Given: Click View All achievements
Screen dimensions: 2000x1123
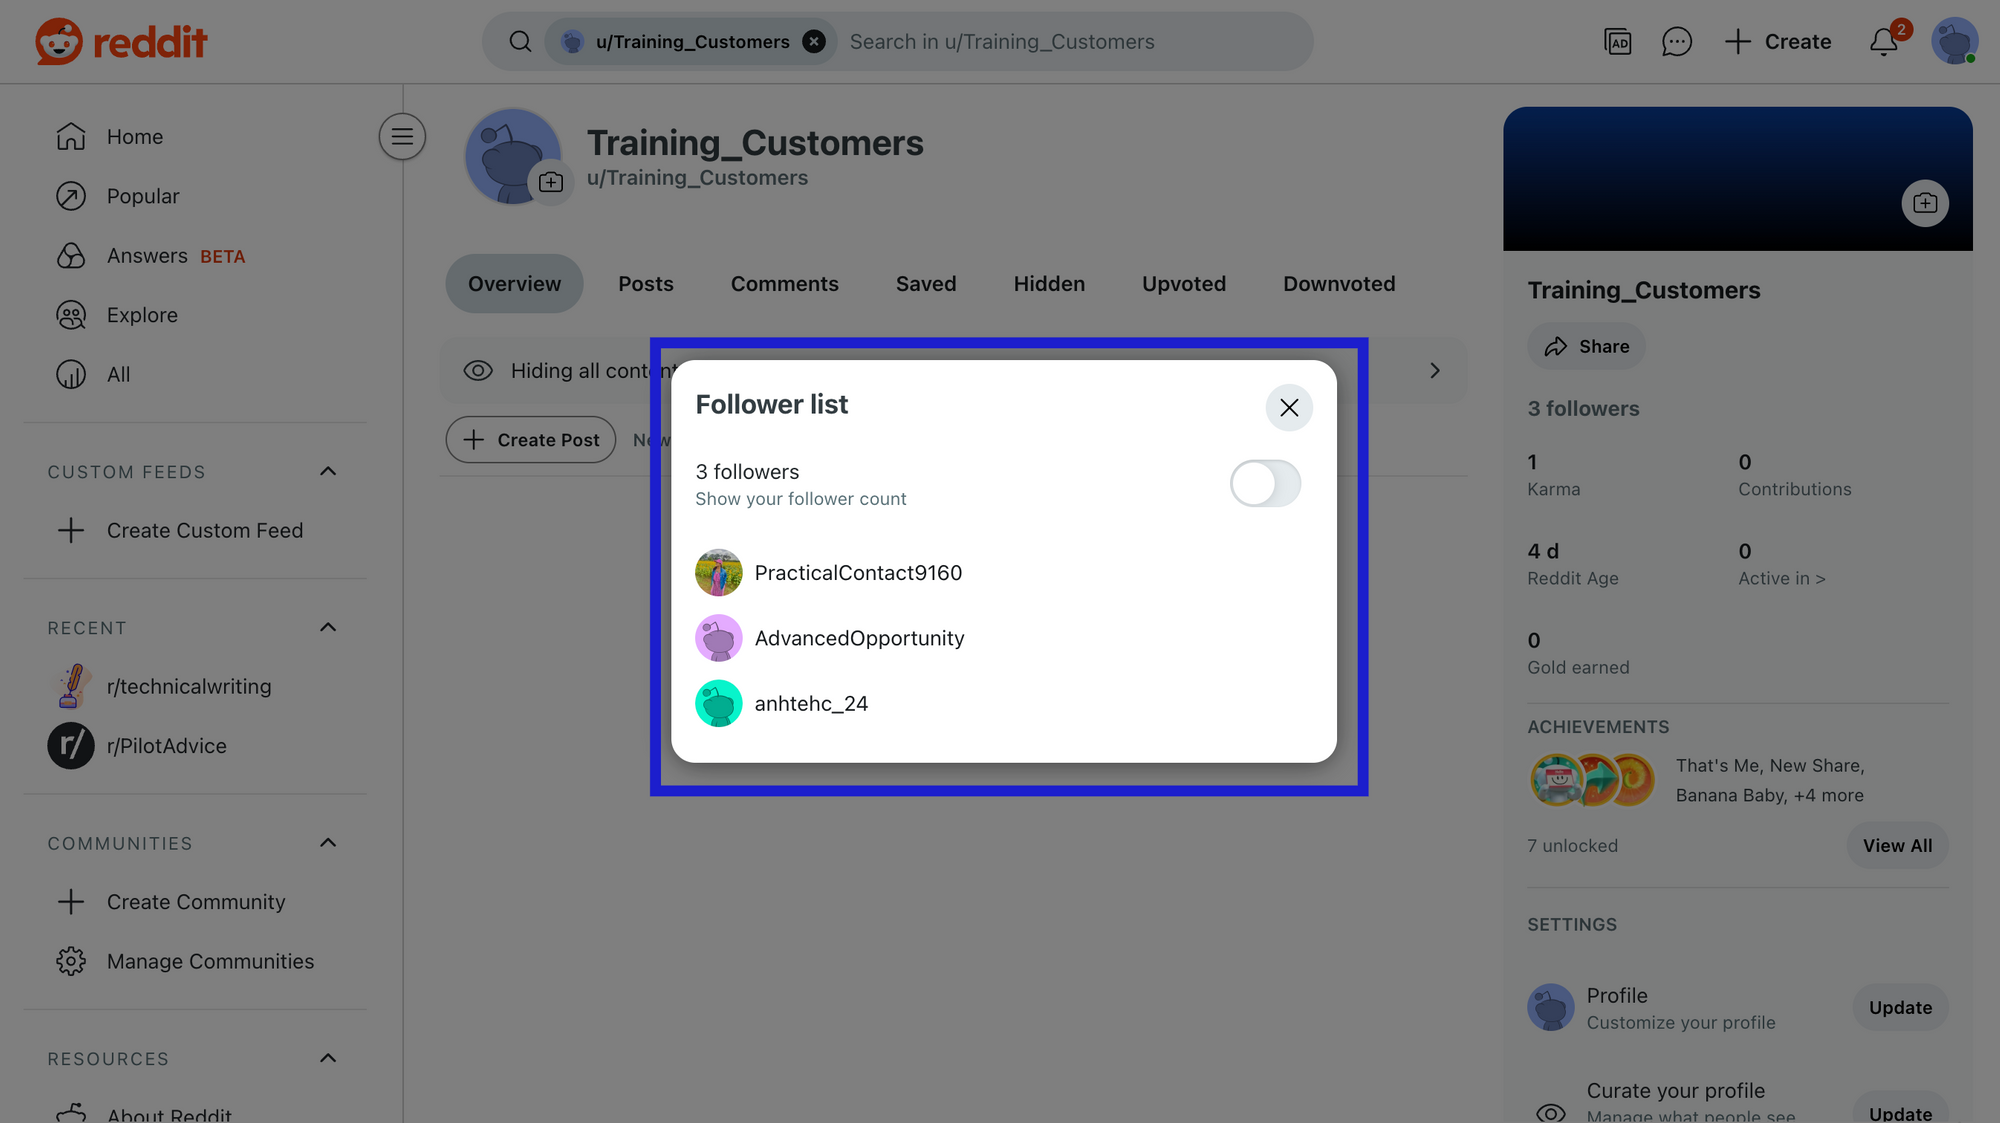Looking at the screenshot, I should click(1896, 845).
